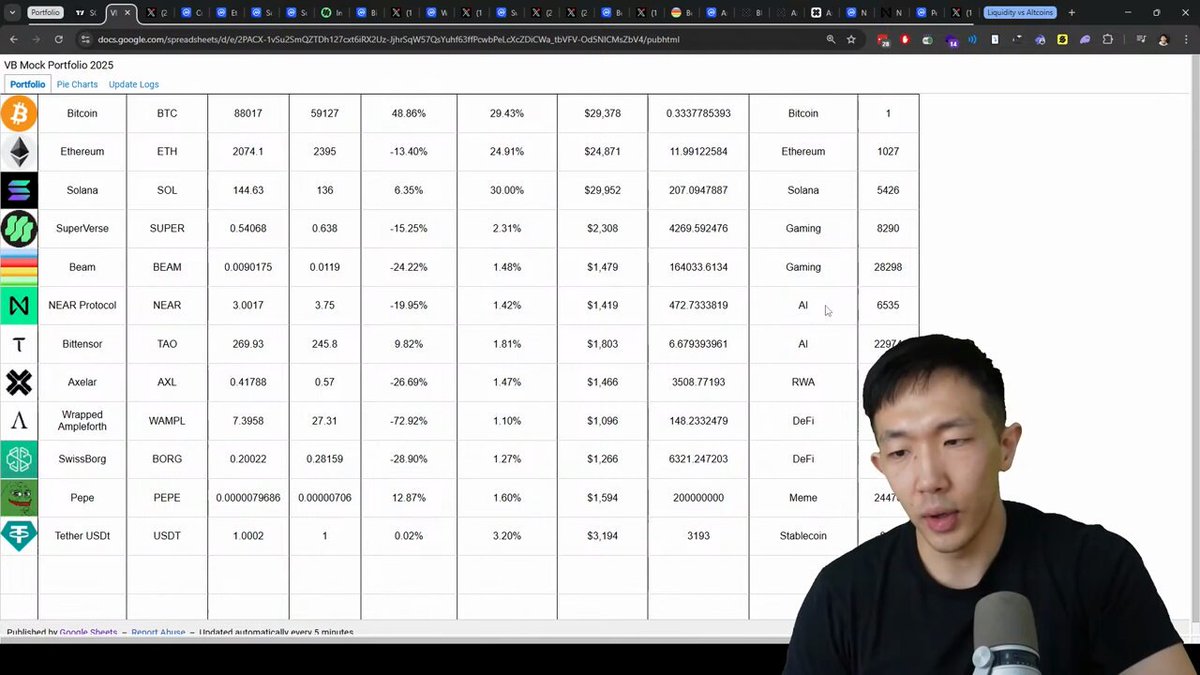The height and width of the screenshot is (675, 1200).
Task: Click the Bitcoin logo icon
Action: (x=19, y=113)
